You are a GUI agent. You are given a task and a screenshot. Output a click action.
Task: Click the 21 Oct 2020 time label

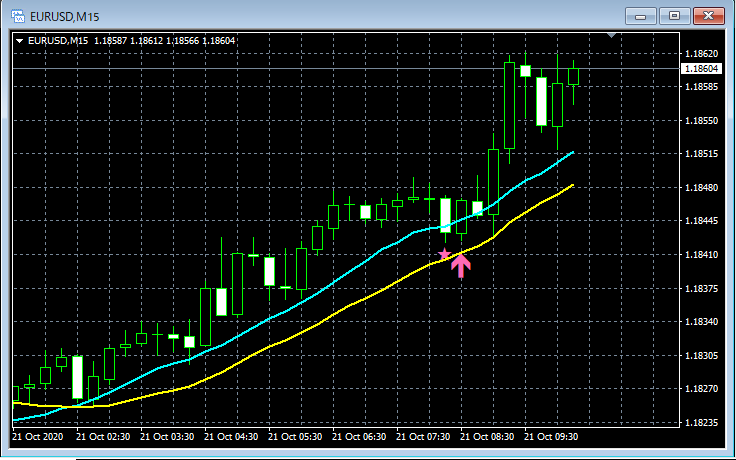tap(38, 437)
